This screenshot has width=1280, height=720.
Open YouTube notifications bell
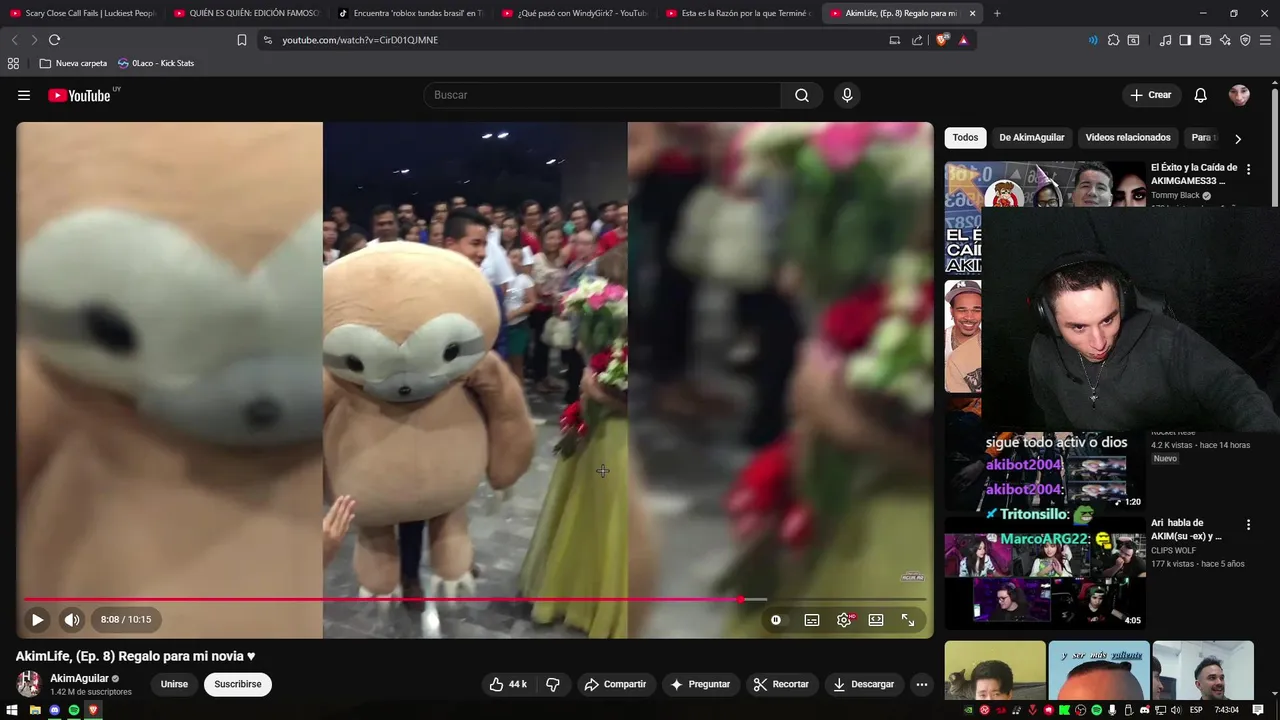[1201, 95]
